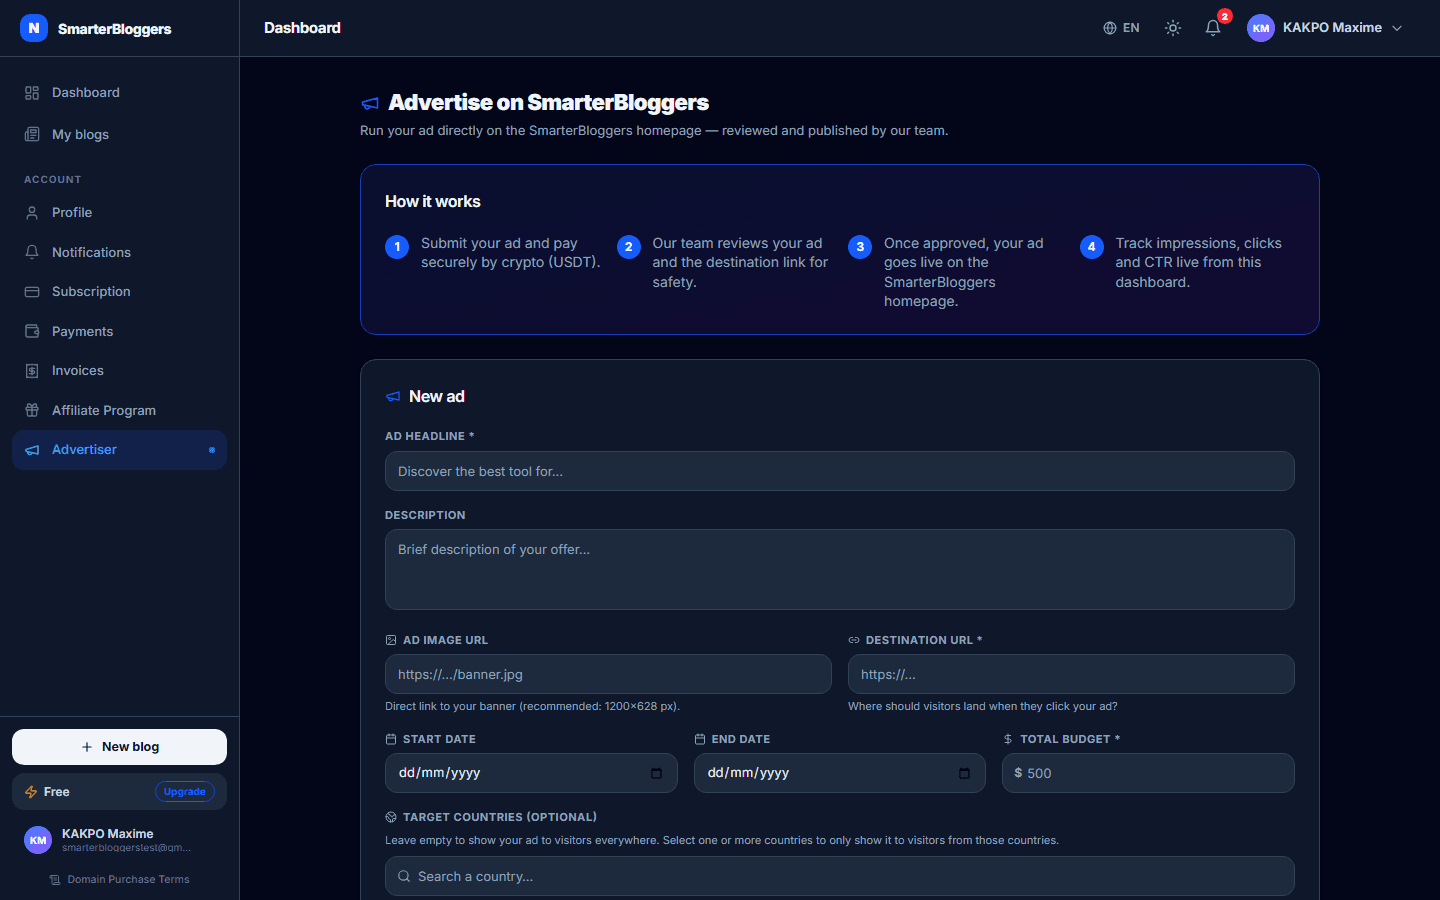This screenshot has width=1440, height=900.
Task: Click the Payments wallet icon
Action: 32,331
